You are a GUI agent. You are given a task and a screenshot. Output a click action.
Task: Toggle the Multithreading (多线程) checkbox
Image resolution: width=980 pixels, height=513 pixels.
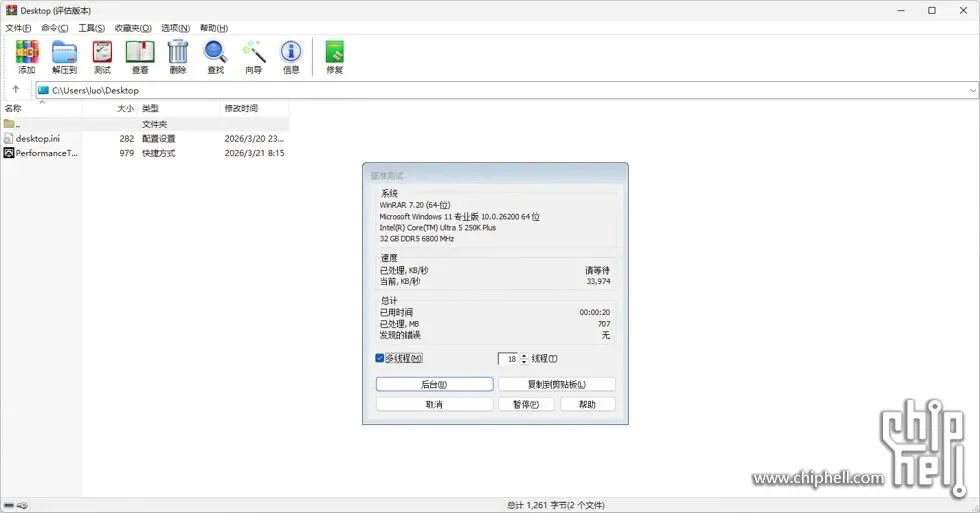379,358
